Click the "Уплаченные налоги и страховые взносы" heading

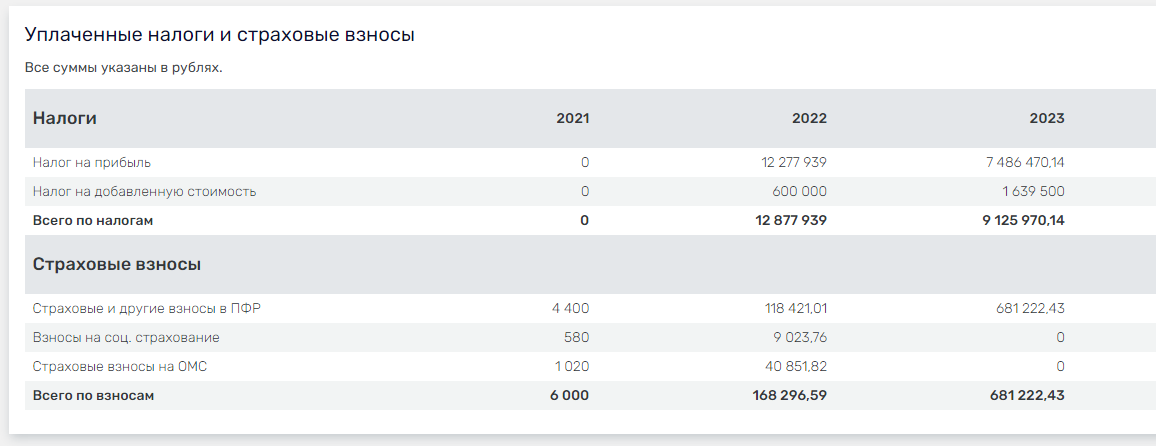pyautogui.click(x=219, y=35)
